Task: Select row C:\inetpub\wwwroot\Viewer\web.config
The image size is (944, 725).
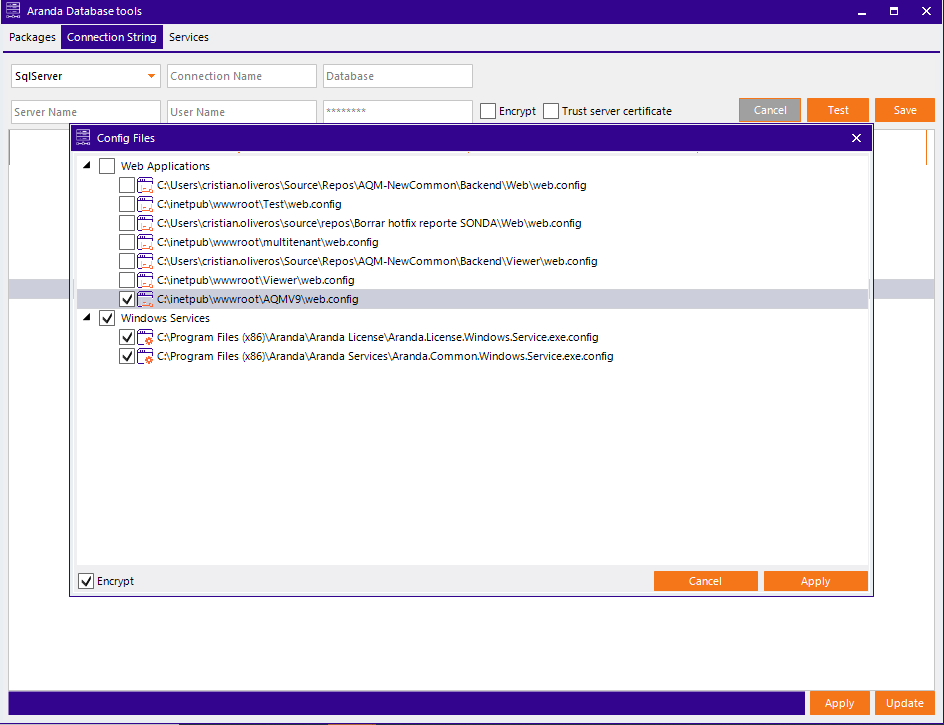Action: point(256,280)
